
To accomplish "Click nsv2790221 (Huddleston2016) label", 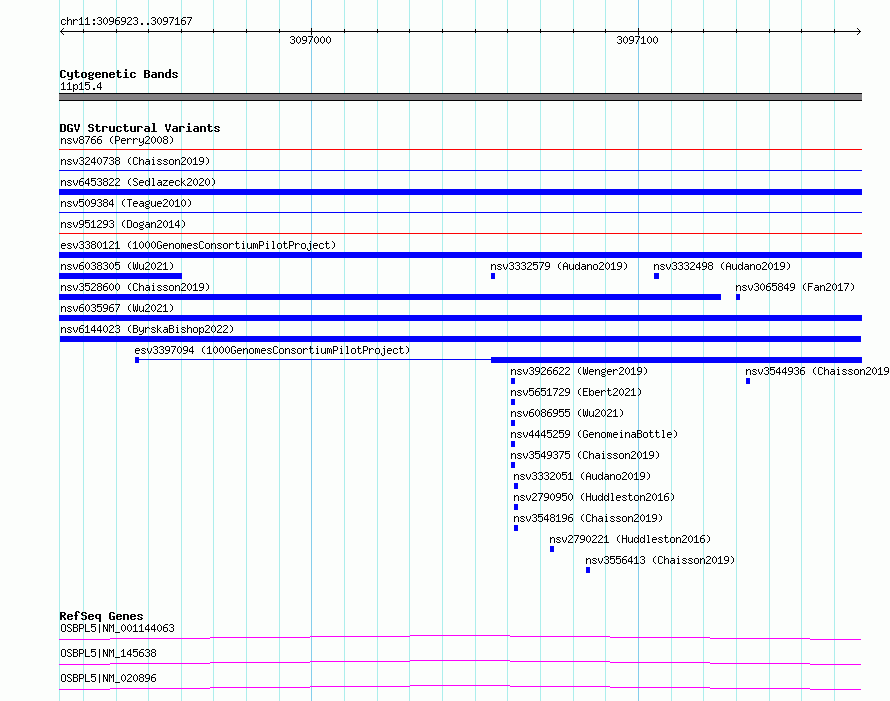I will [x=630, y=539].
